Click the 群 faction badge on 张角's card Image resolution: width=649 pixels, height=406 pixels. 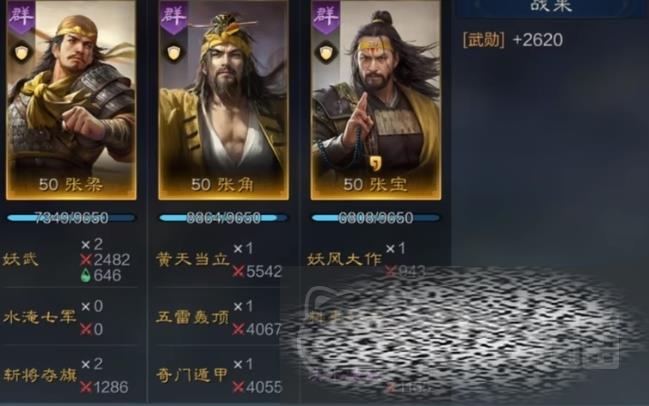[174, 16]
